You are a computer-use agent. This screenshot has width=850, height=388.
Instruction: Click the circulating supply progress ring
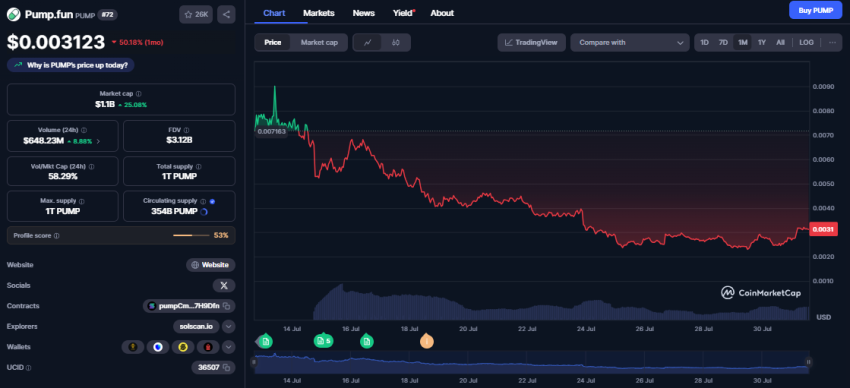(x=204, y=212)
